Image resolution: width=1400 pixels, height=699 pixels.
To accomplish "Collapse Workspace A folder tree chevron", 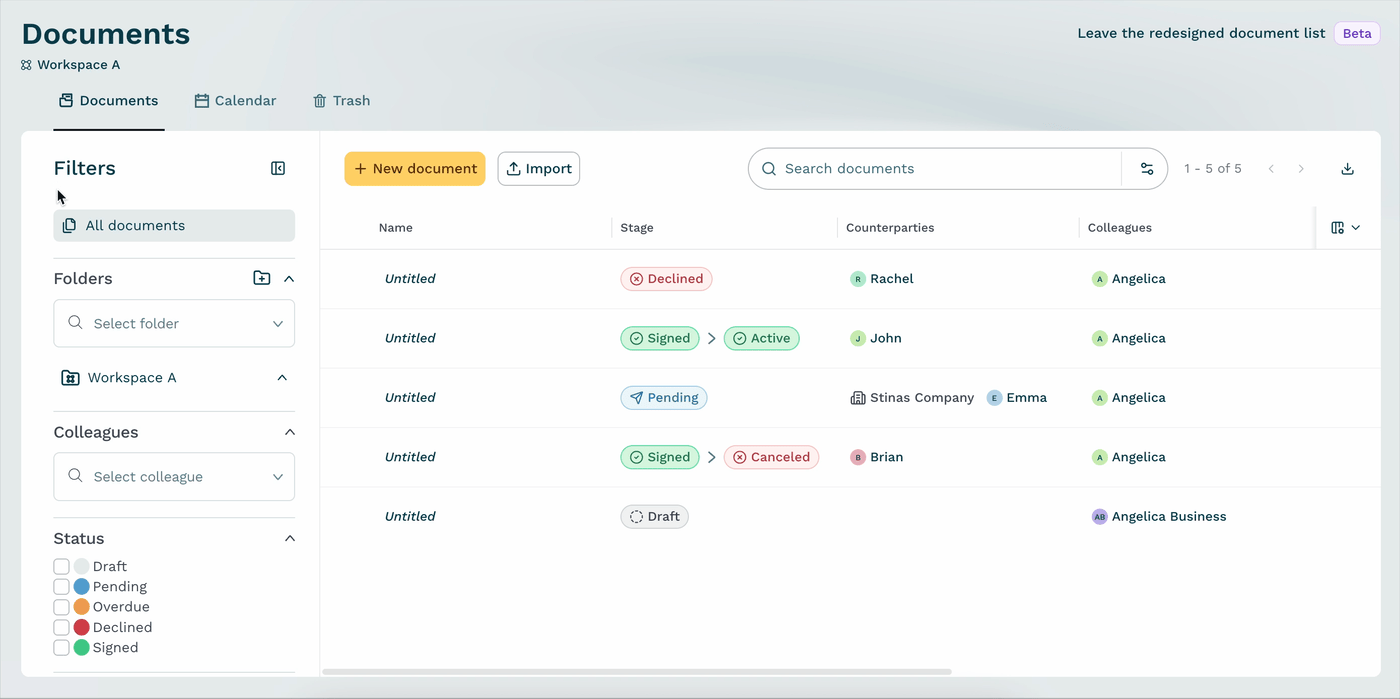I will pyautogui.click(x=282, y=378).
